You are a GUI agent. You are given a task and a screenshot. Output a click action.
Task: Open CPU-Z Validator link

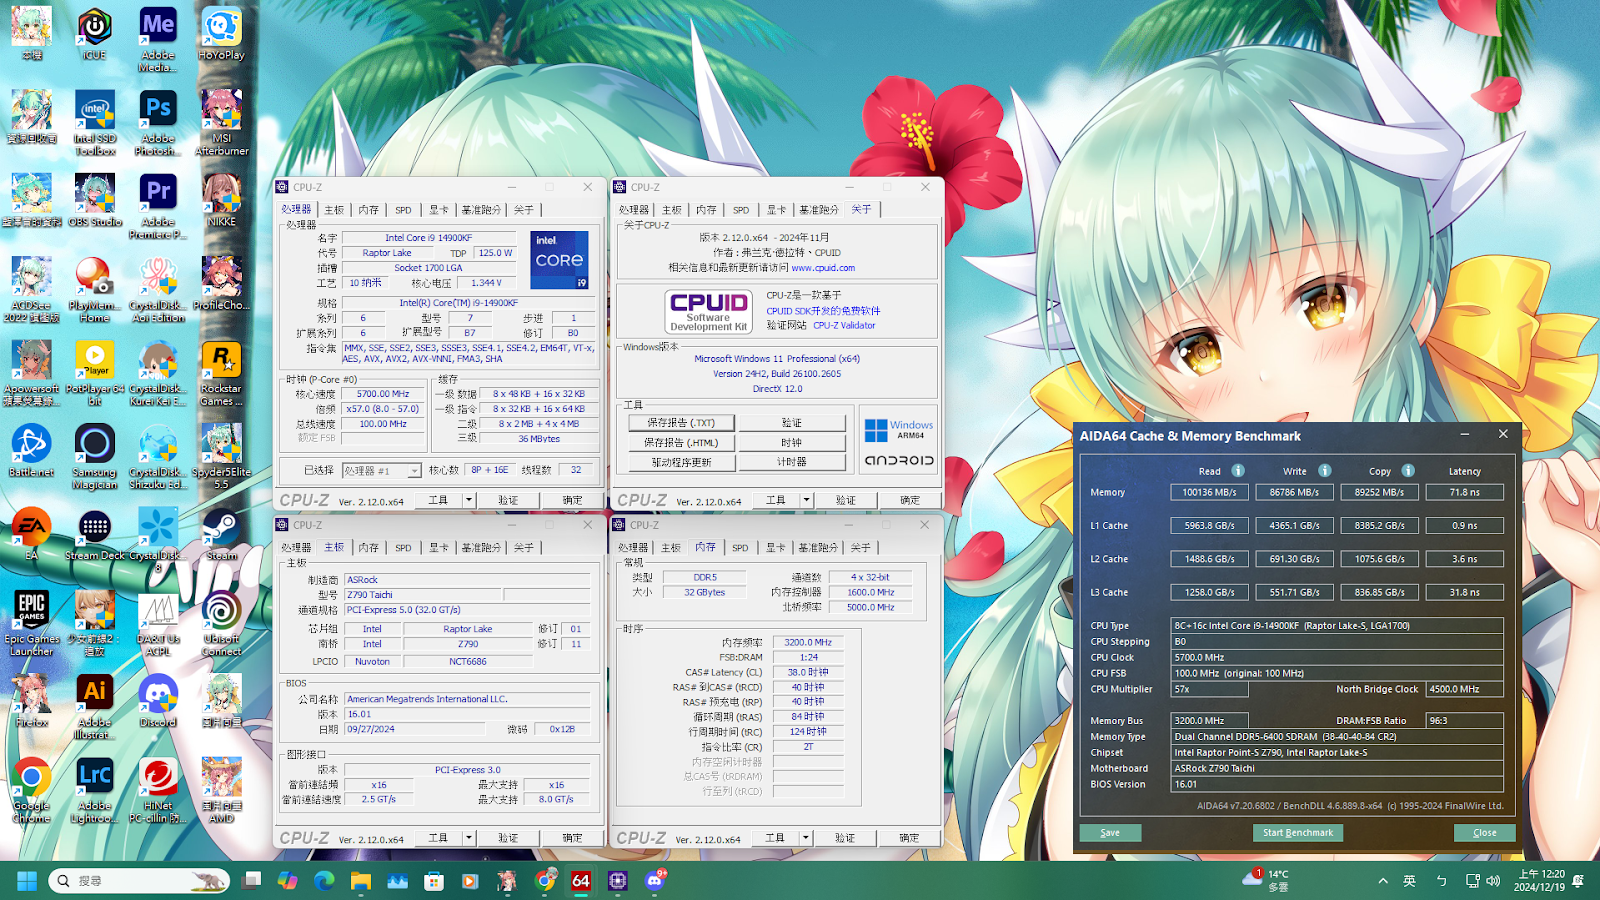point(844,326)
